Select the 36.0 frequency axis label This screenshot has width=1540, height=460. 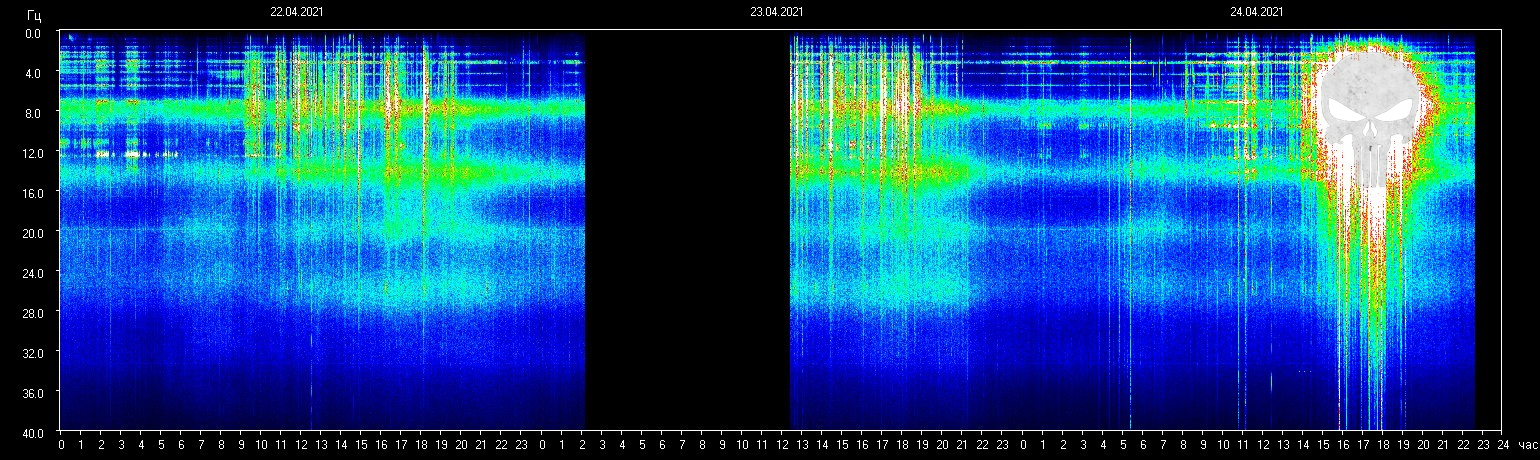click(31, 393)
